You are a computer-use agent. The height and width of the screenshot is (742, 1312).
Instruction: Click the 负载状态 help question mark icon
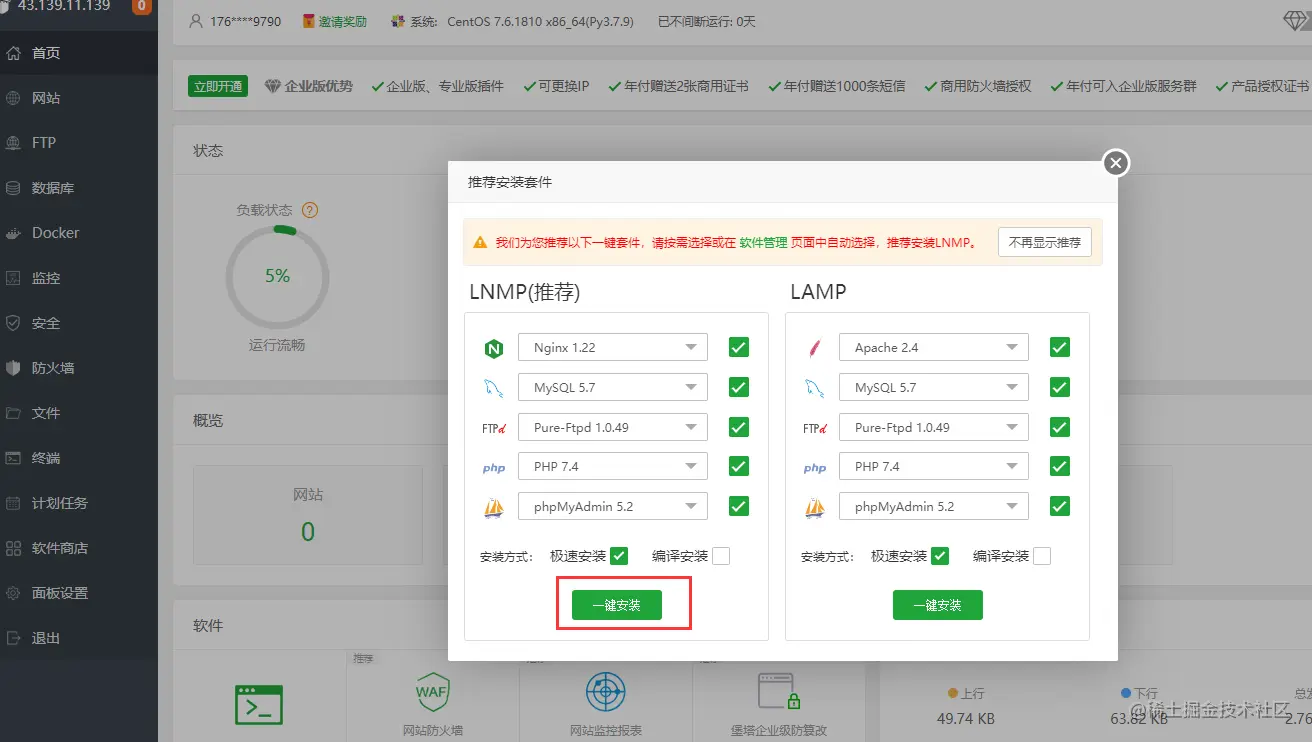[x=310, y=210]
